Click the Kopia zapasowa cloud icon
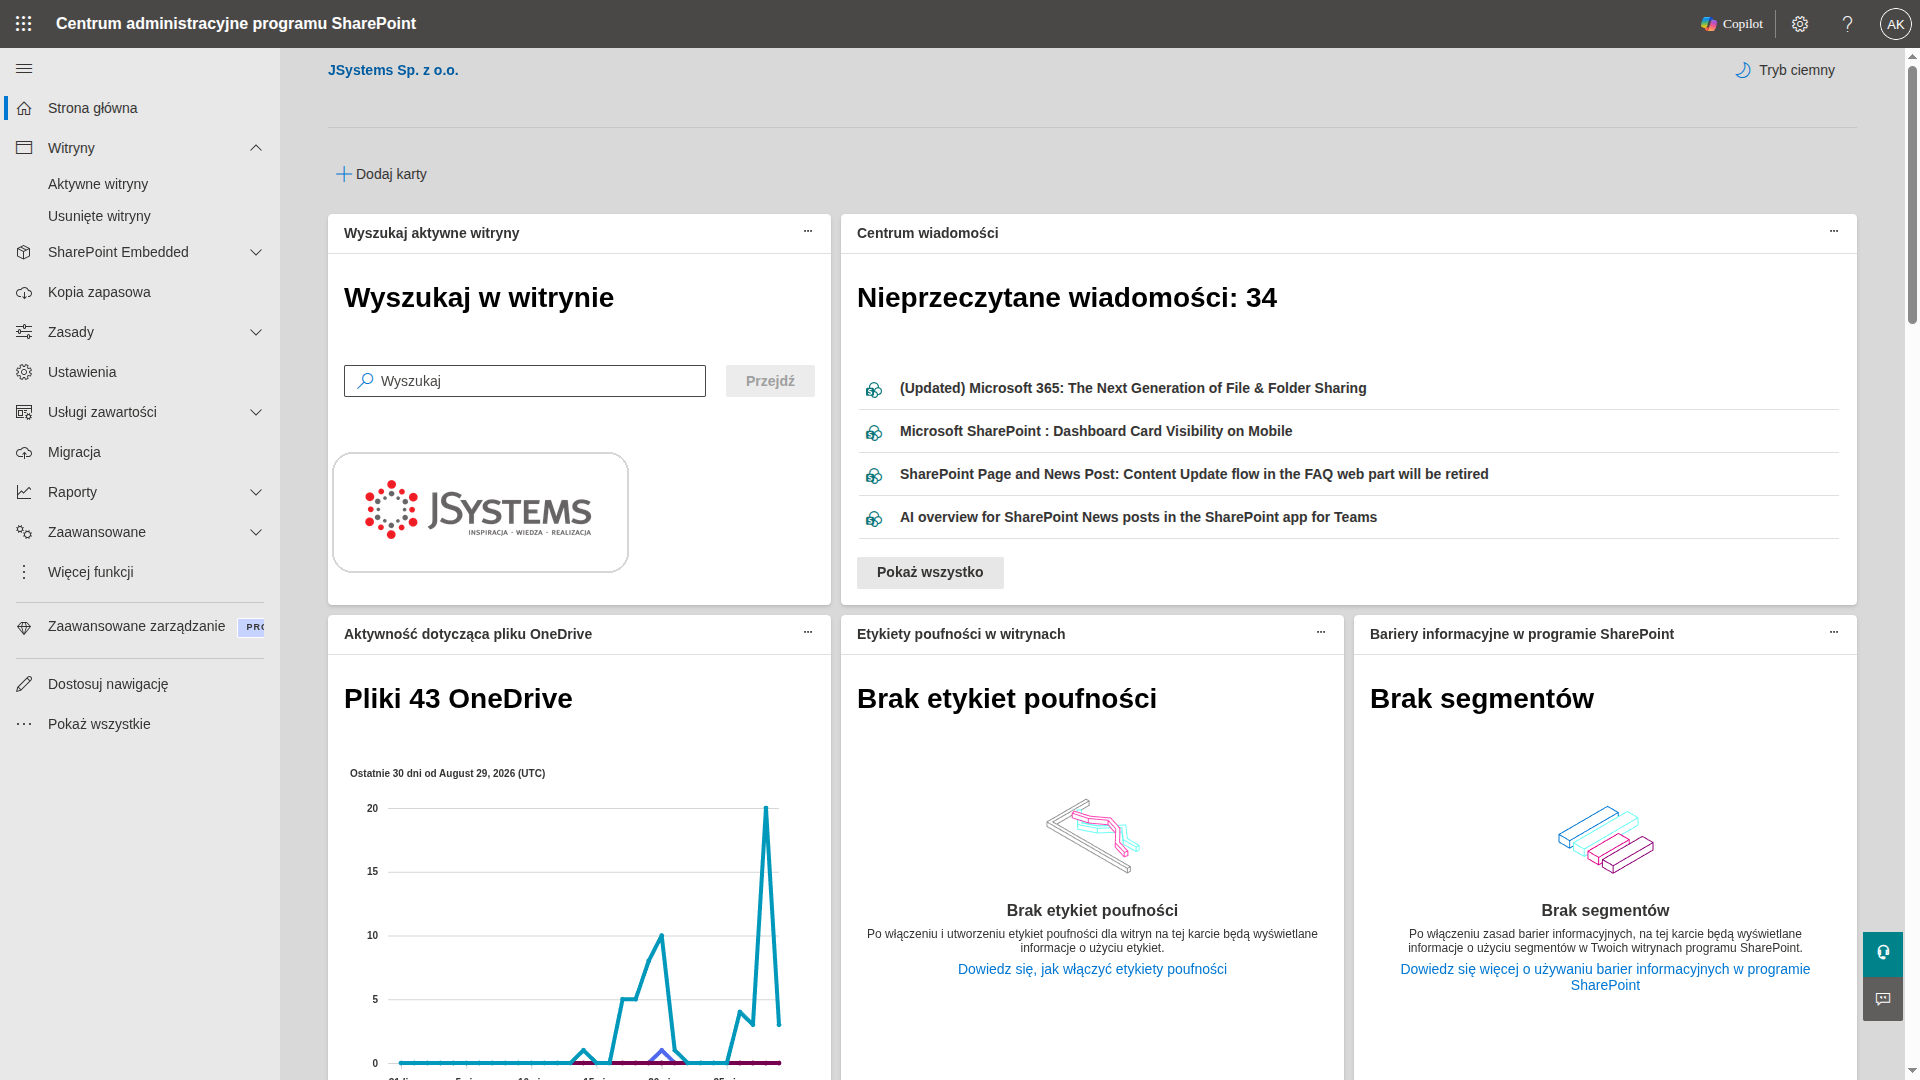Image resolution: width=1920 pixels, height=1080 pixels. coord(25,292)
